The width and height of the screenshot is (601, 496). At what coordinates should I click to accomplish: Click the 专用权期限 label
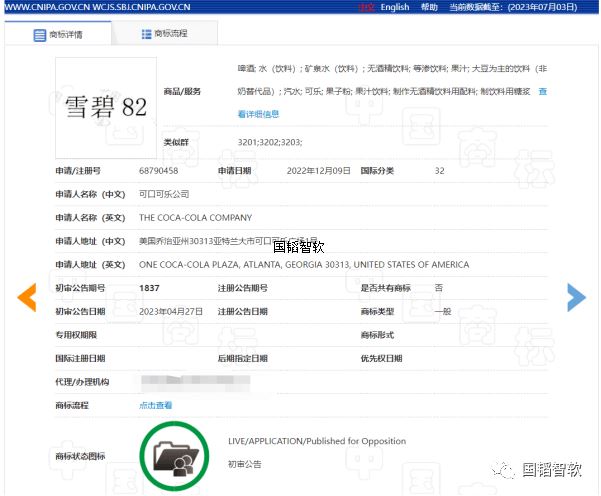coord(76,335)
